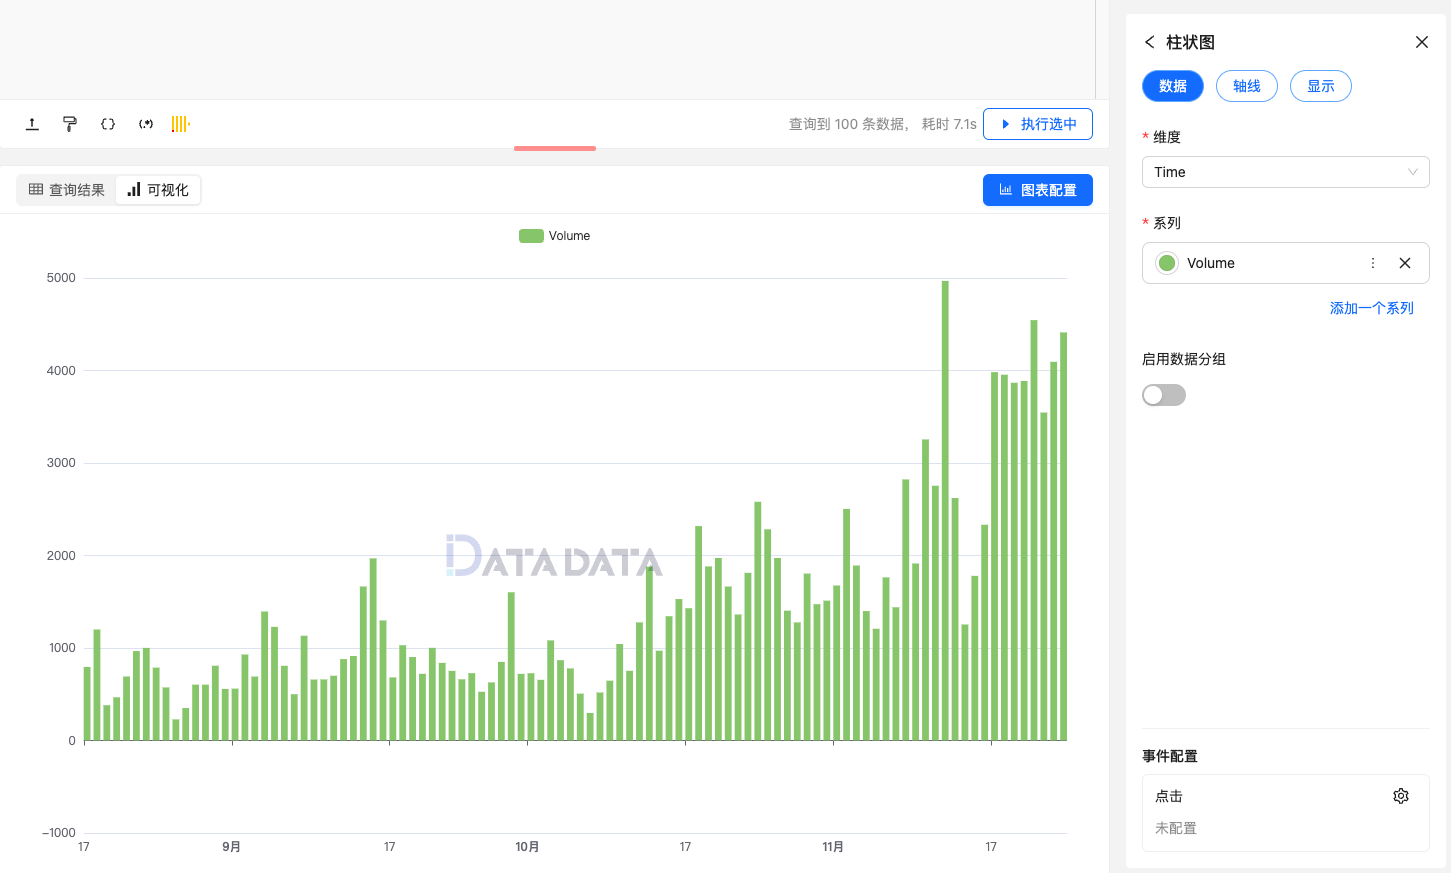Open the click event settings gear icon
Image resolution: width=1451 pixels, height=873 pixels.
coord(1401,795)
